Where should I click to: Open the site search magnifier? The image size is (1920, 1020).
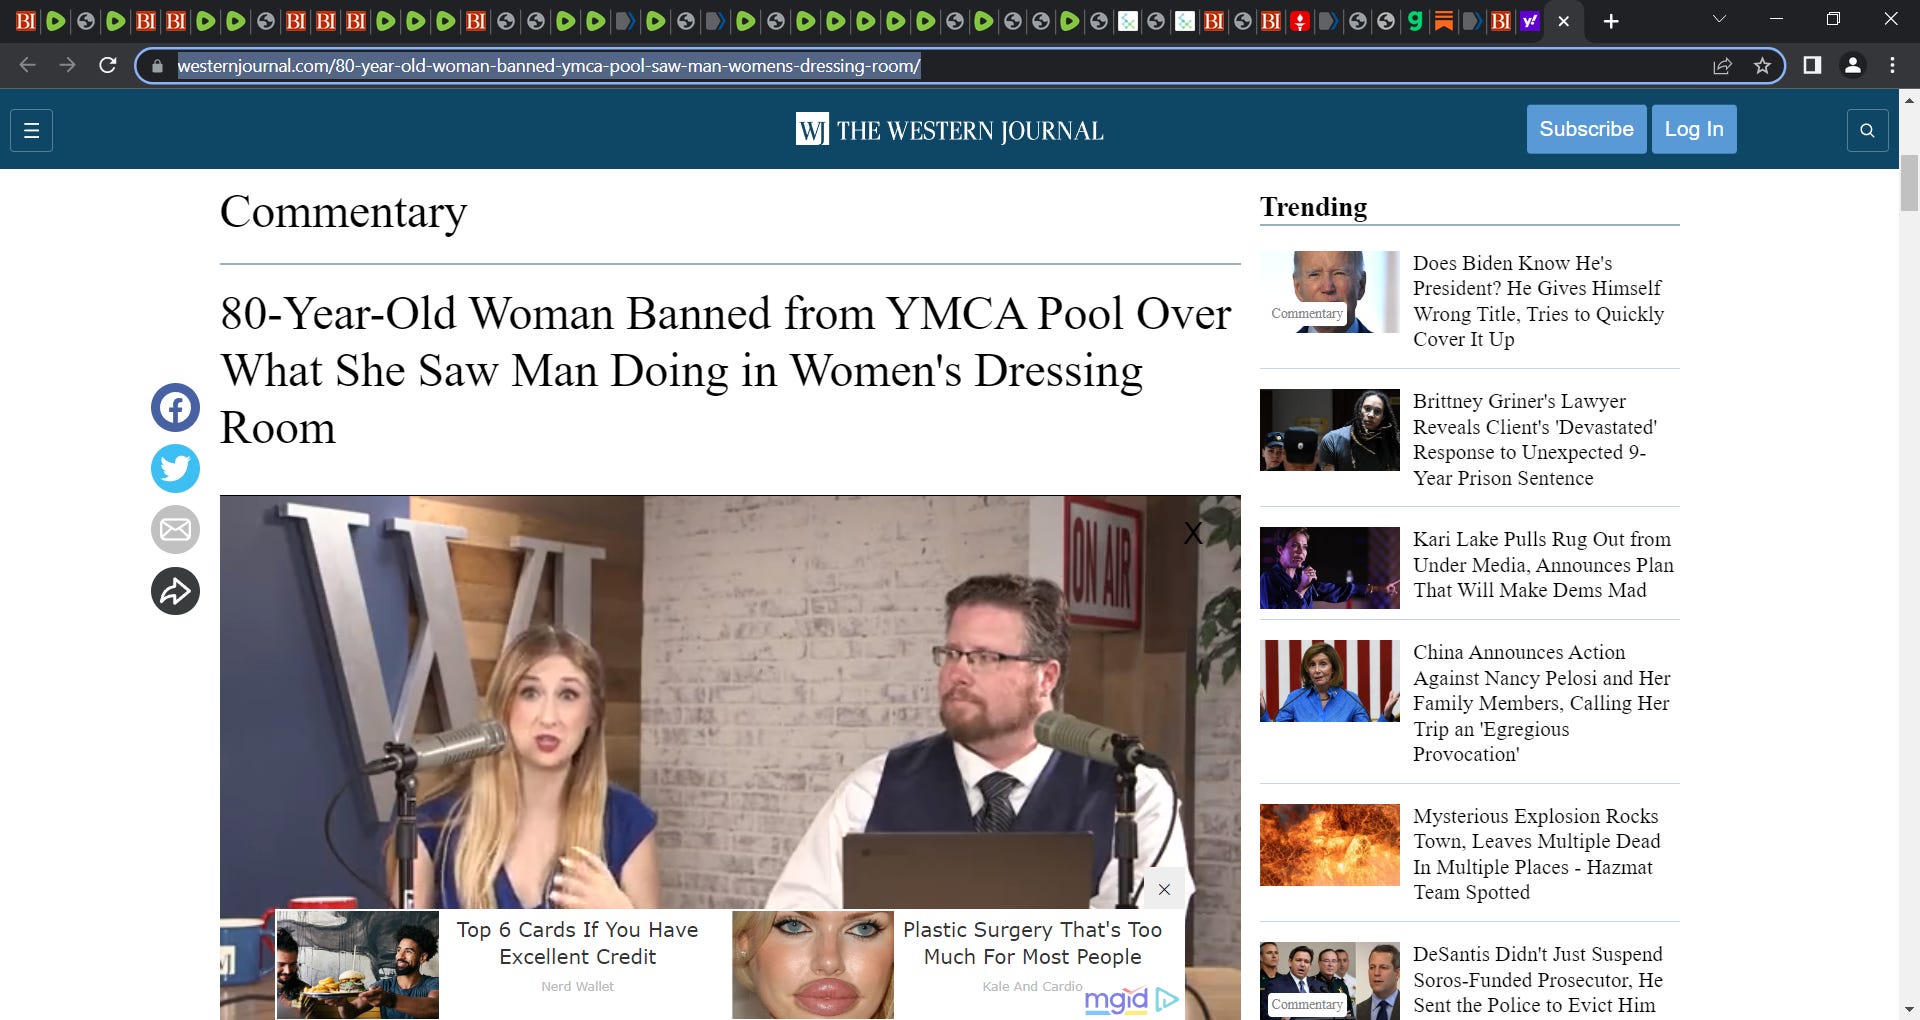[x=1868, y=129]
